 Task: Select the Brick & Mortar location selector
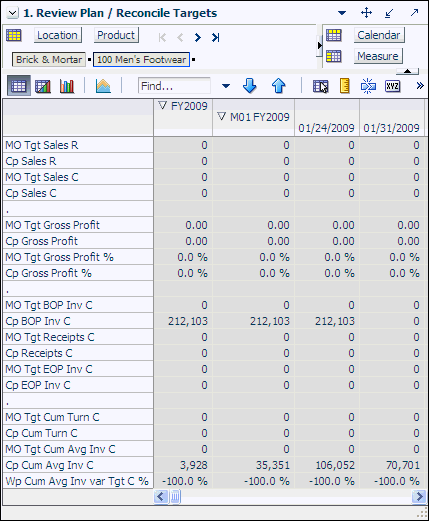pyautogui.click(x=49, y=60)
